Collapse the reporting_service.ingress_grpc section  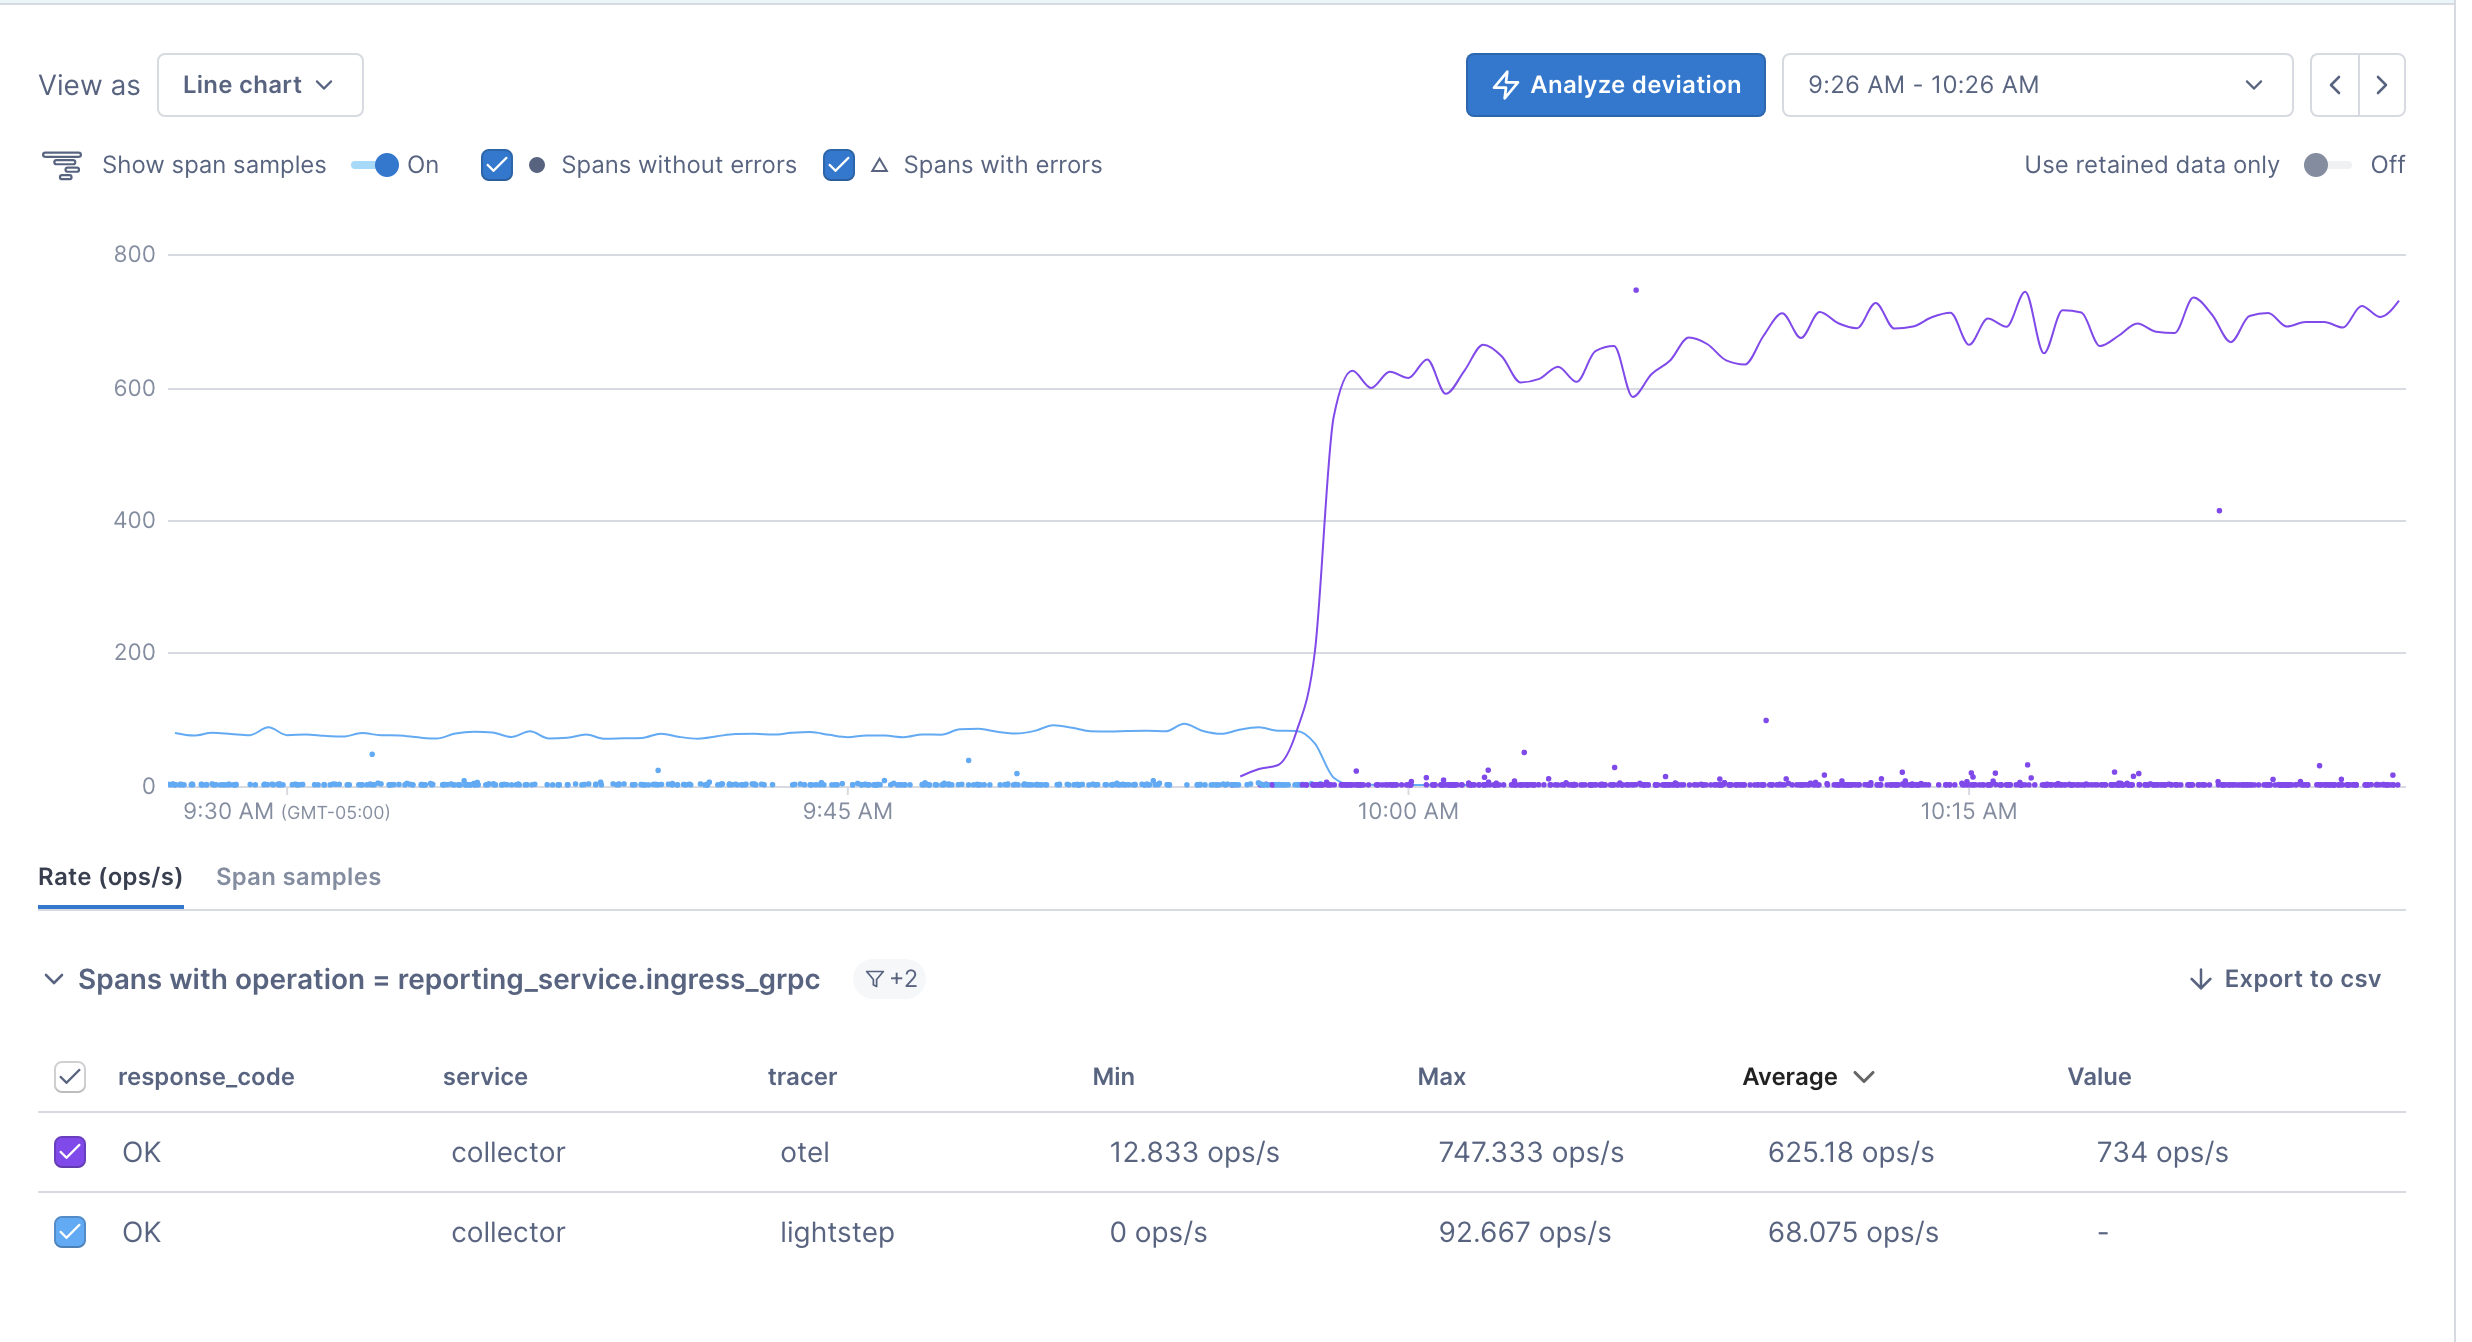pos(55,978)
